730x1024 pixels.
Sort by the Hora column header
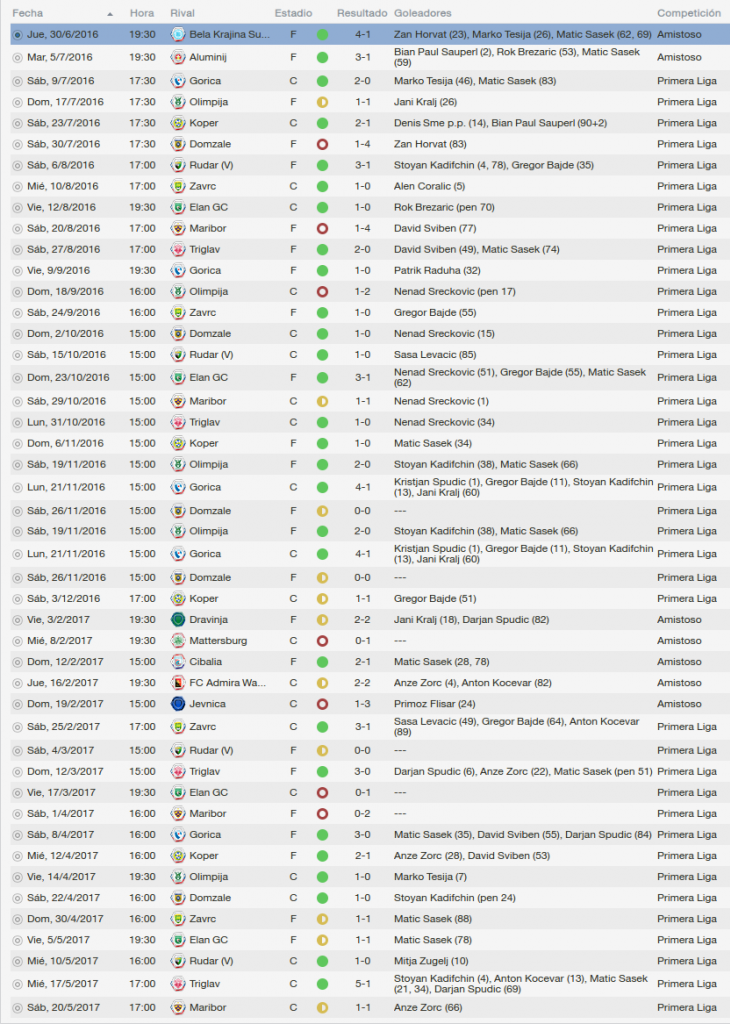tap(142, 13)
